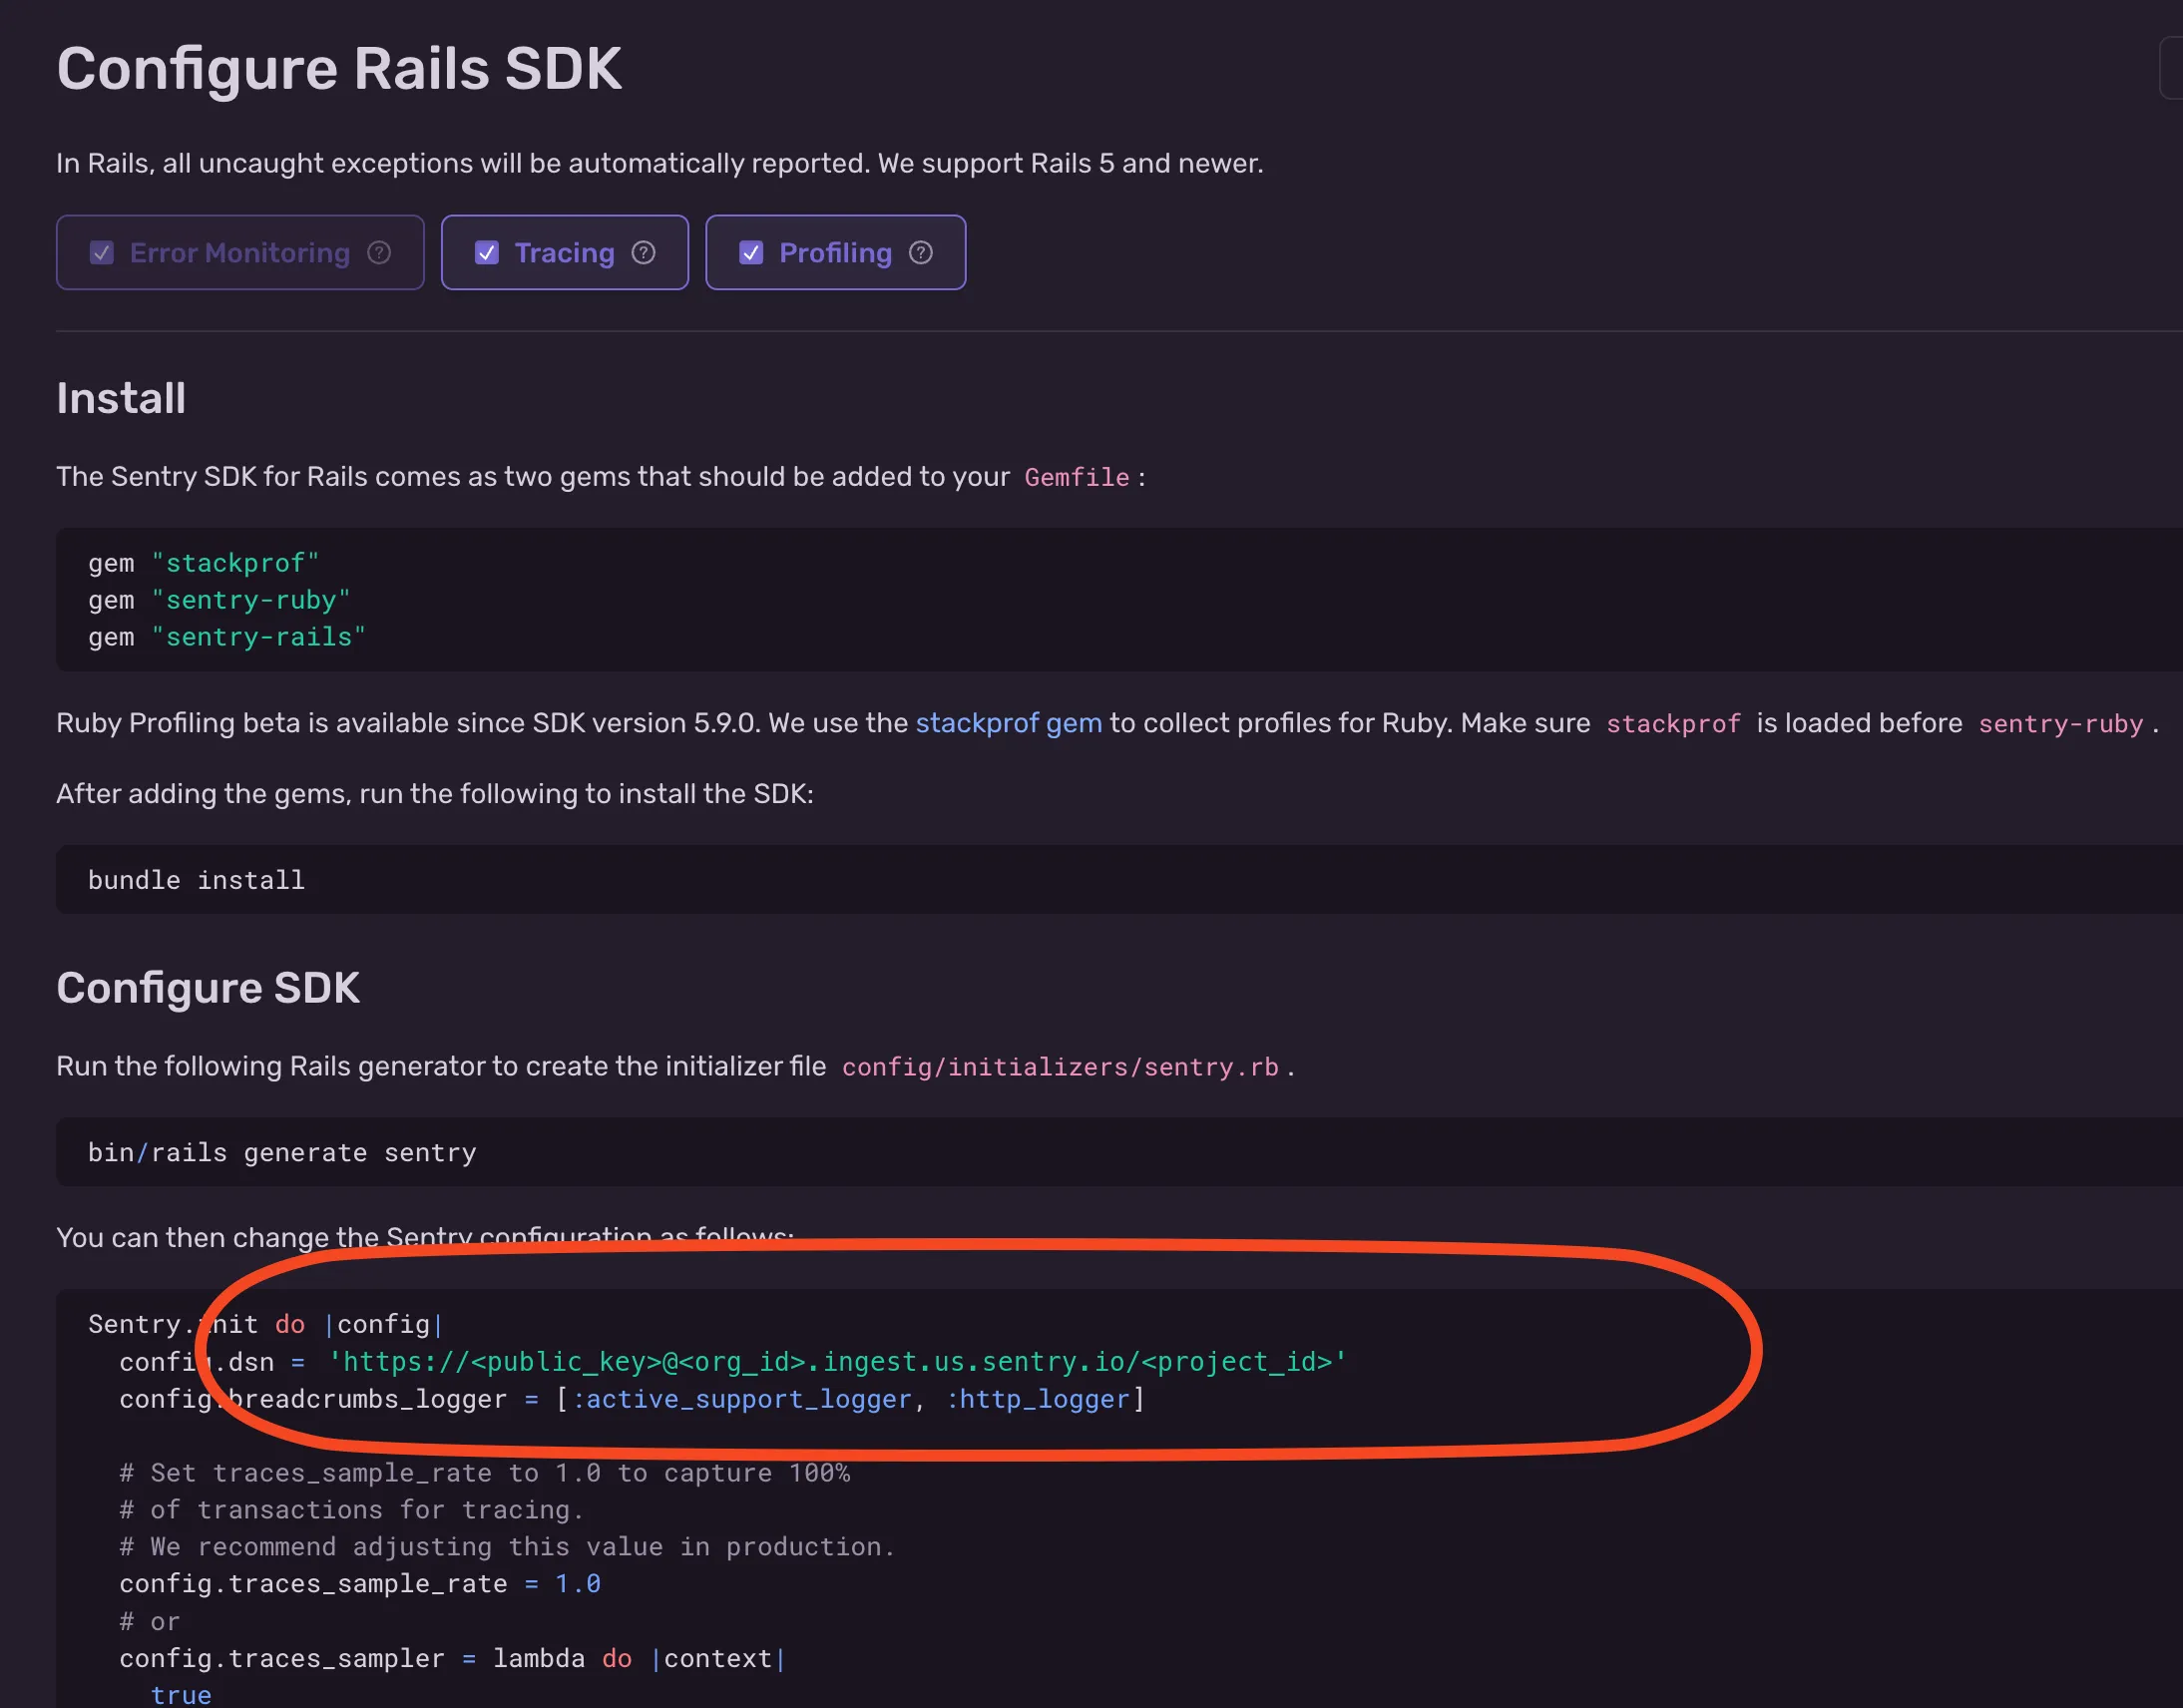Viewport: 2183px width, 1708px height.
Task: Click the 'config/initializers/sentry.rb' inline code
Action: click(x=1060, y=1067)
